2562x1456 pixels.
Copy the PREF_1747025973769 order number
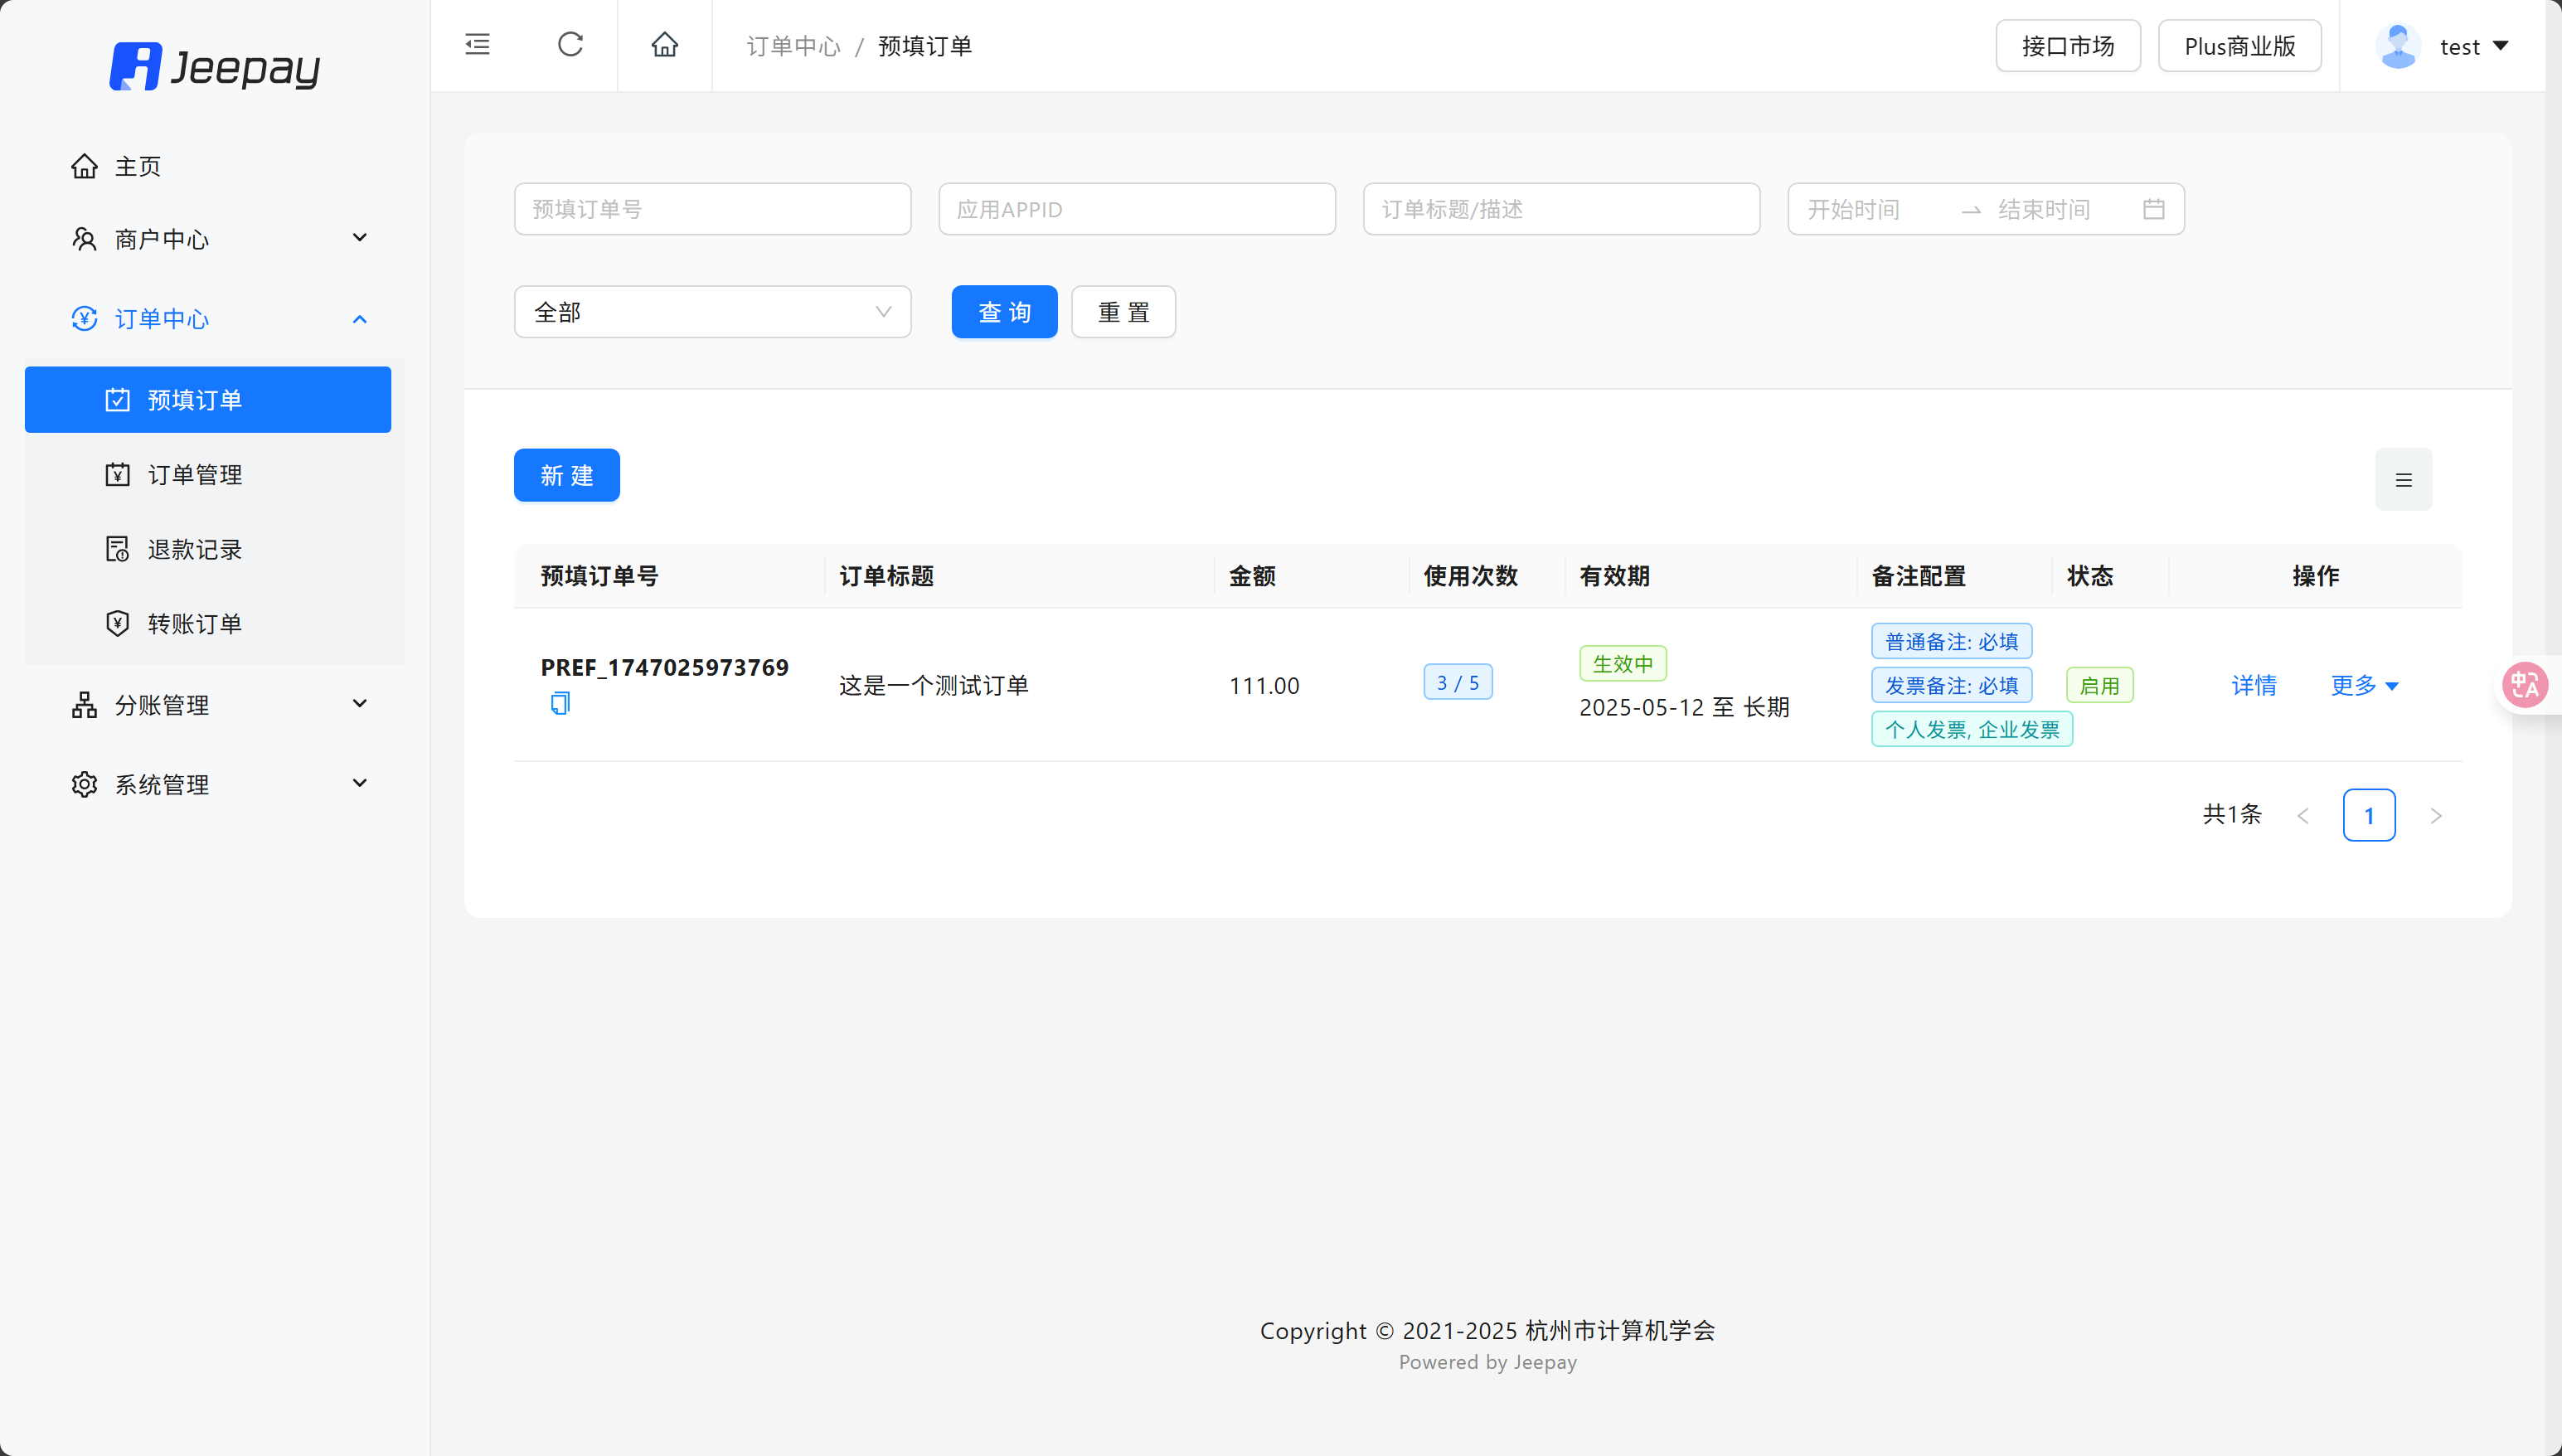[560, 704]
